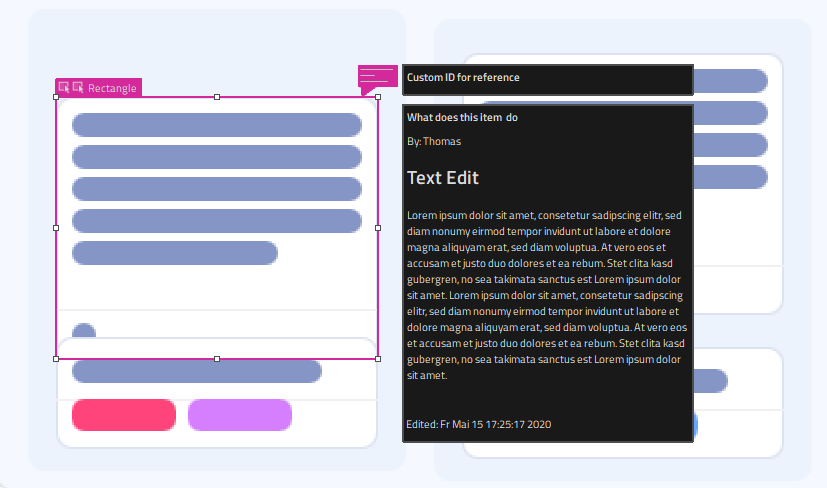Image resolution: width=827 pixels, height=488 pixels.
Task: Click the pink comment note icon
Action: pyautogui.click(x=377, y=77)
